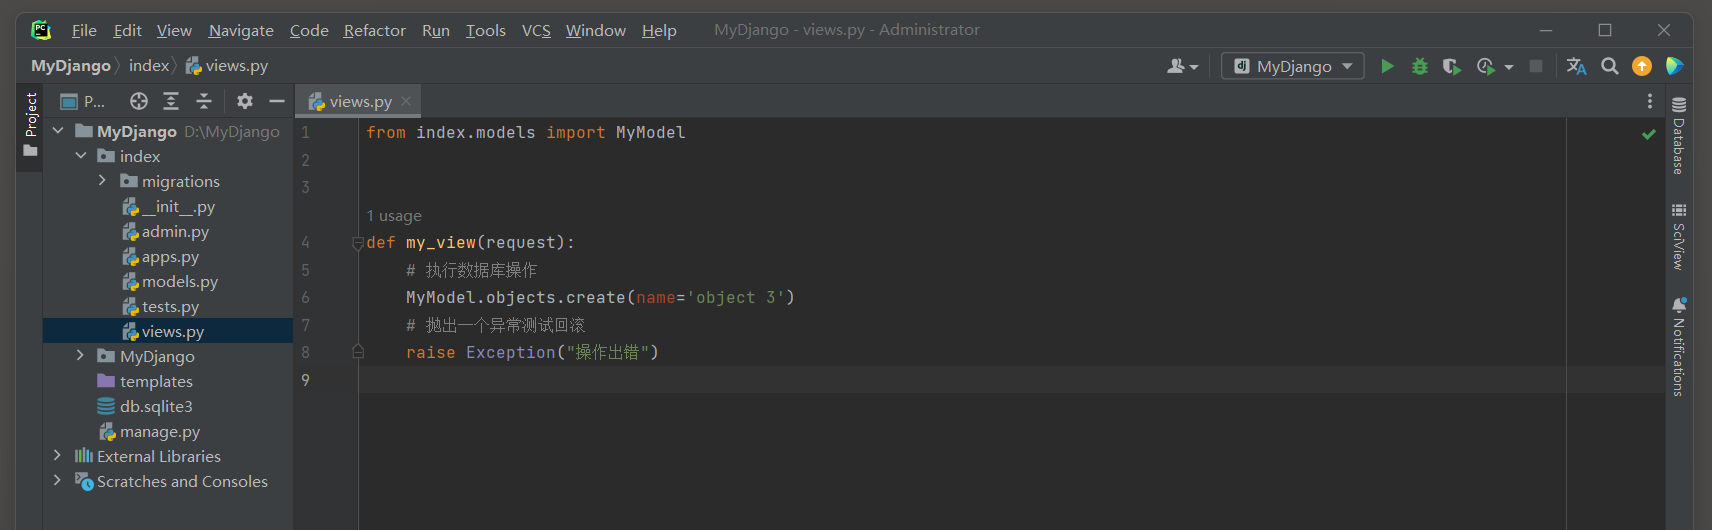The width and height of the screenshot is (1712, 530).
Task: Expand External Libraries node
Action: point(57,456)
